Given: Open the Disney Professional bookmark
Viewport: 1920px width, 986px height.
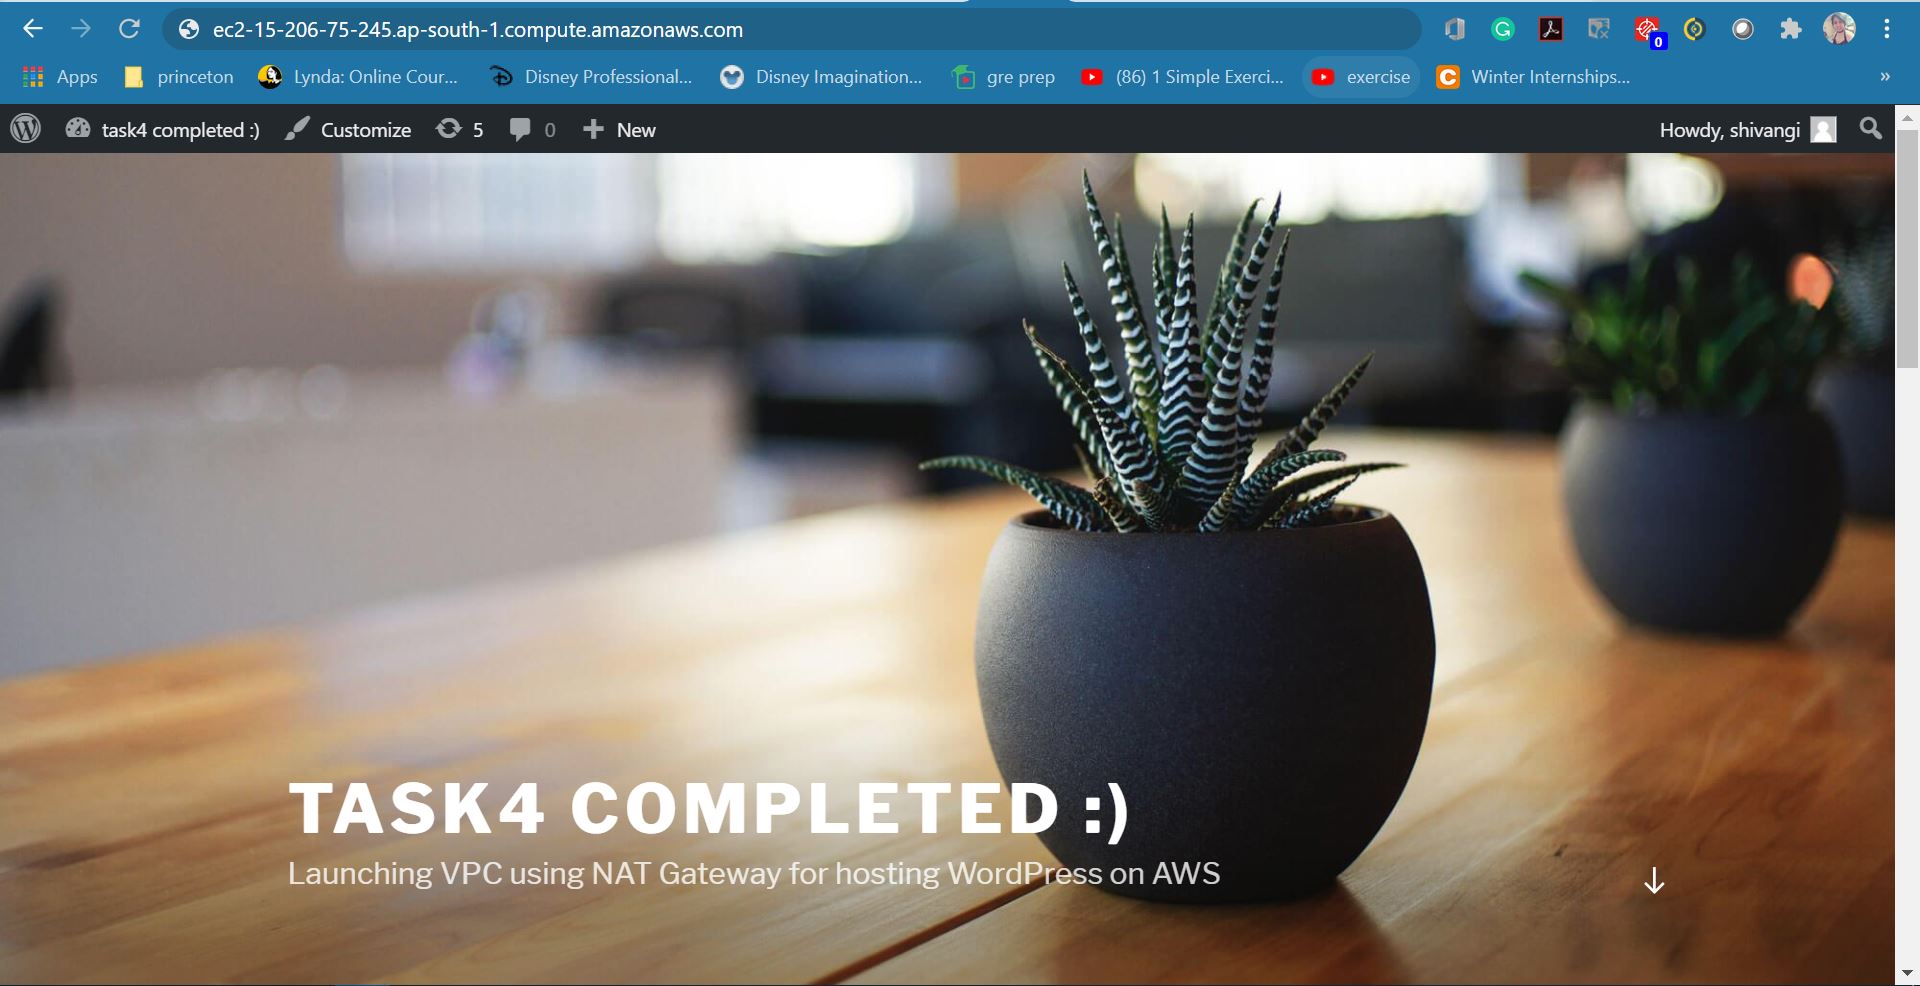Looking at the screenshot, I should [x=591, y=77].
